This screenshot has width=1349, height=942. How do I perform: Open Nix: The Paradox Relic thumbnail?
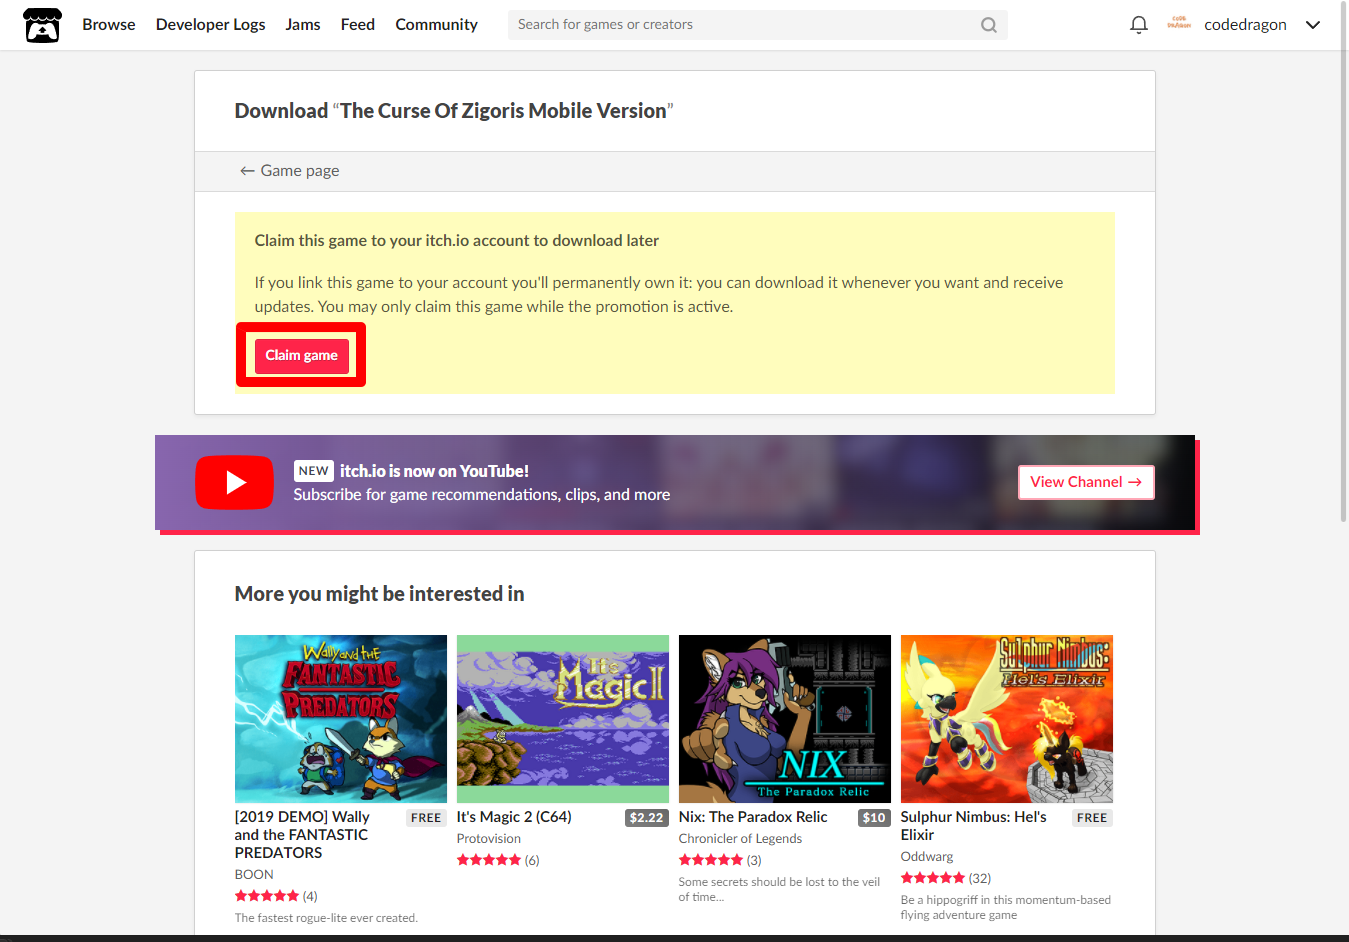785,719
